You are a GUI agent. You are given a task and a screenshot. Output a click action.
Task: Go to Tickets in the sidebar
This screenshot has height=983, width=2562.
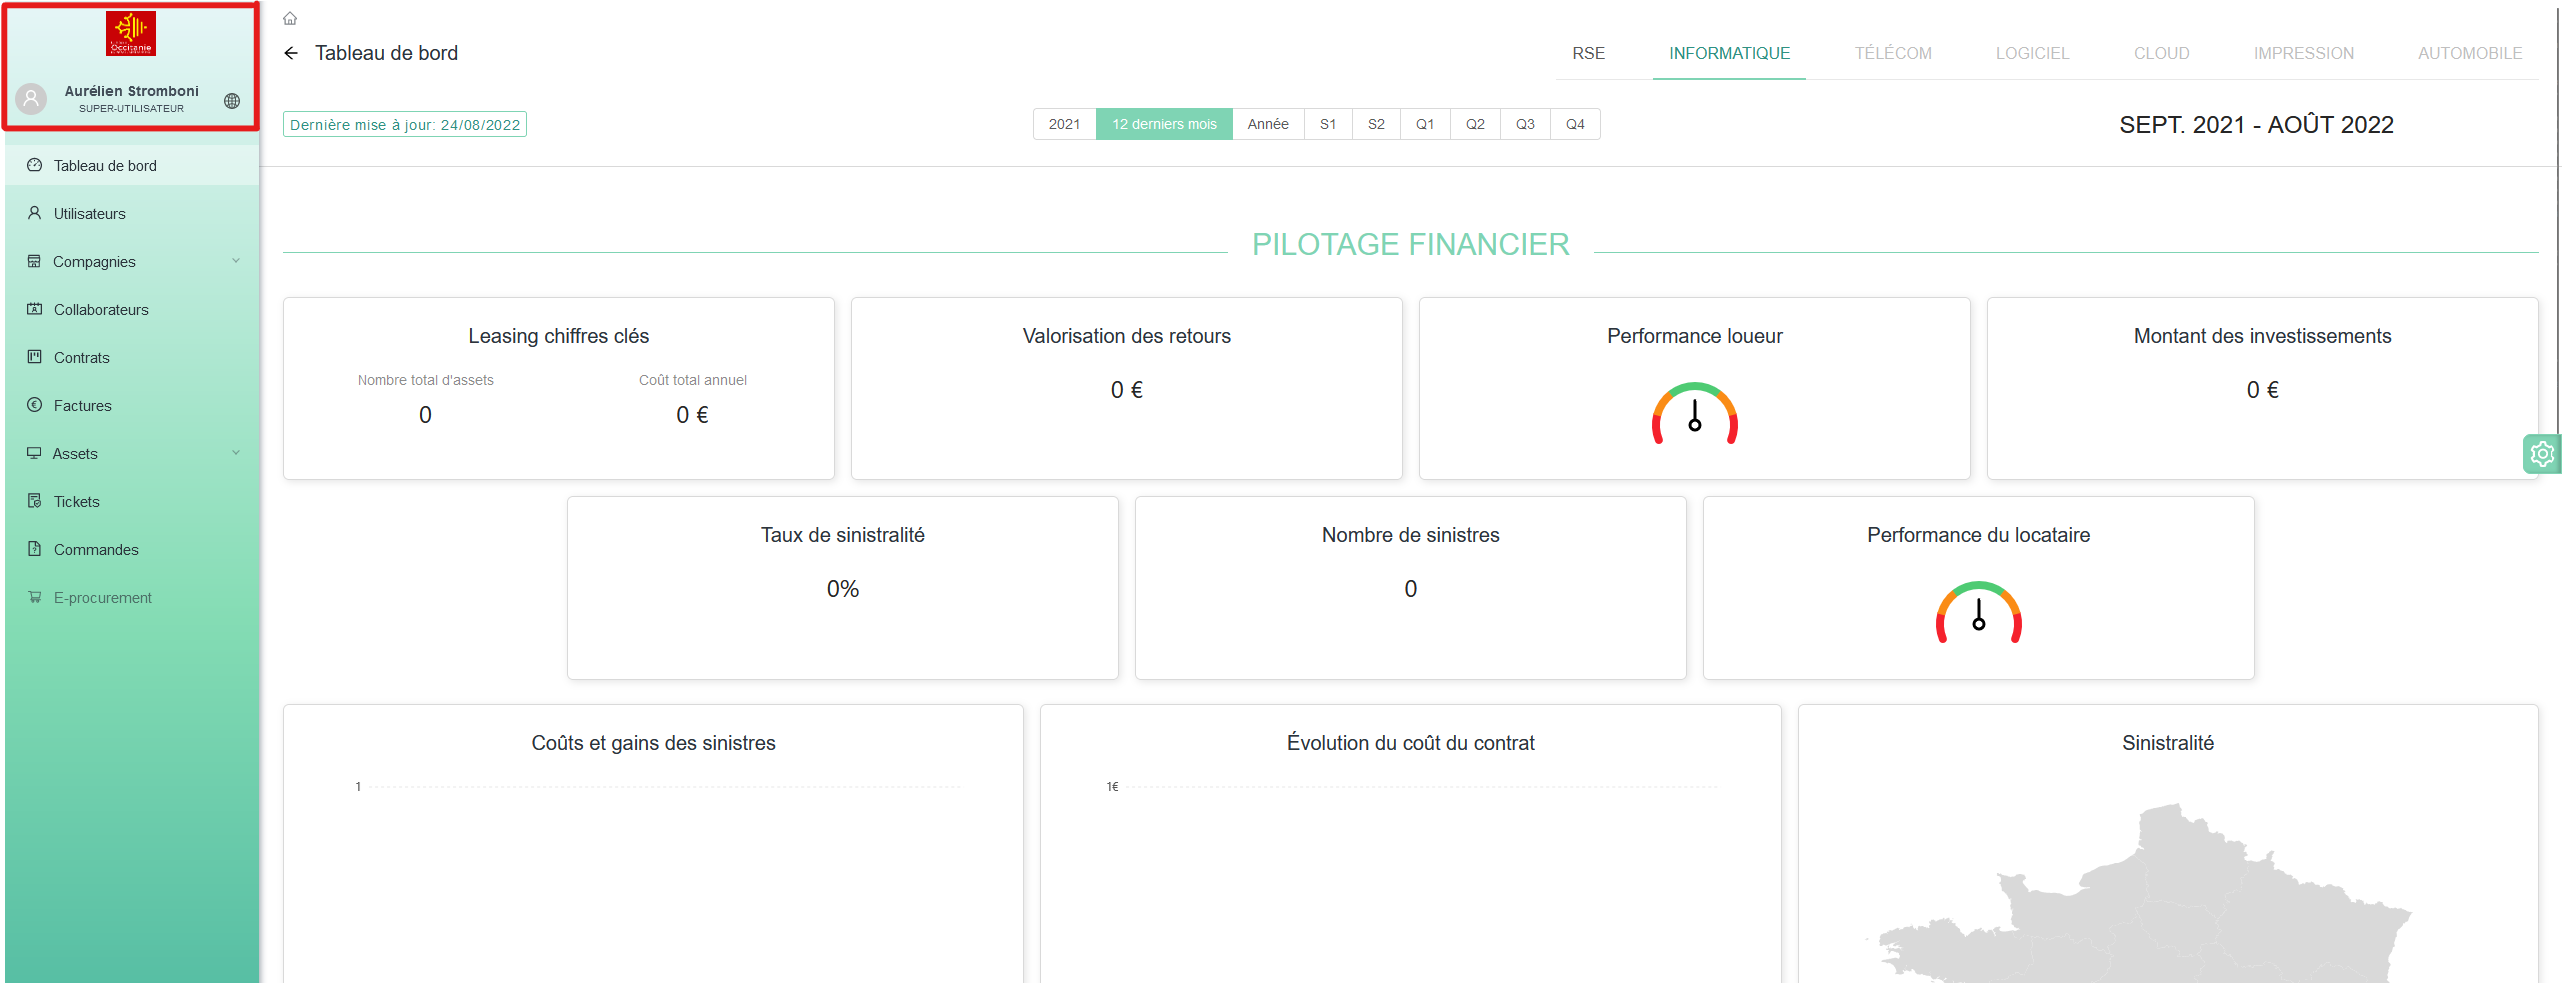[x=77, y=502]
